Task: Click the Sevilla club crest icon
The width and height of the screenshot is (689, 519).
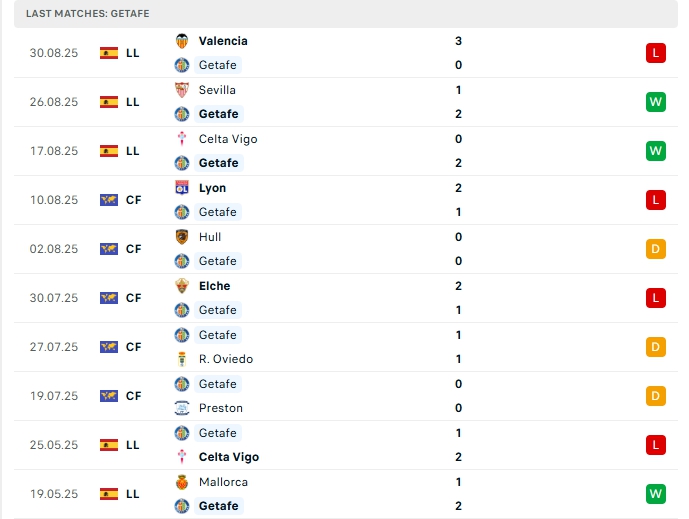Action: [182, 90]
